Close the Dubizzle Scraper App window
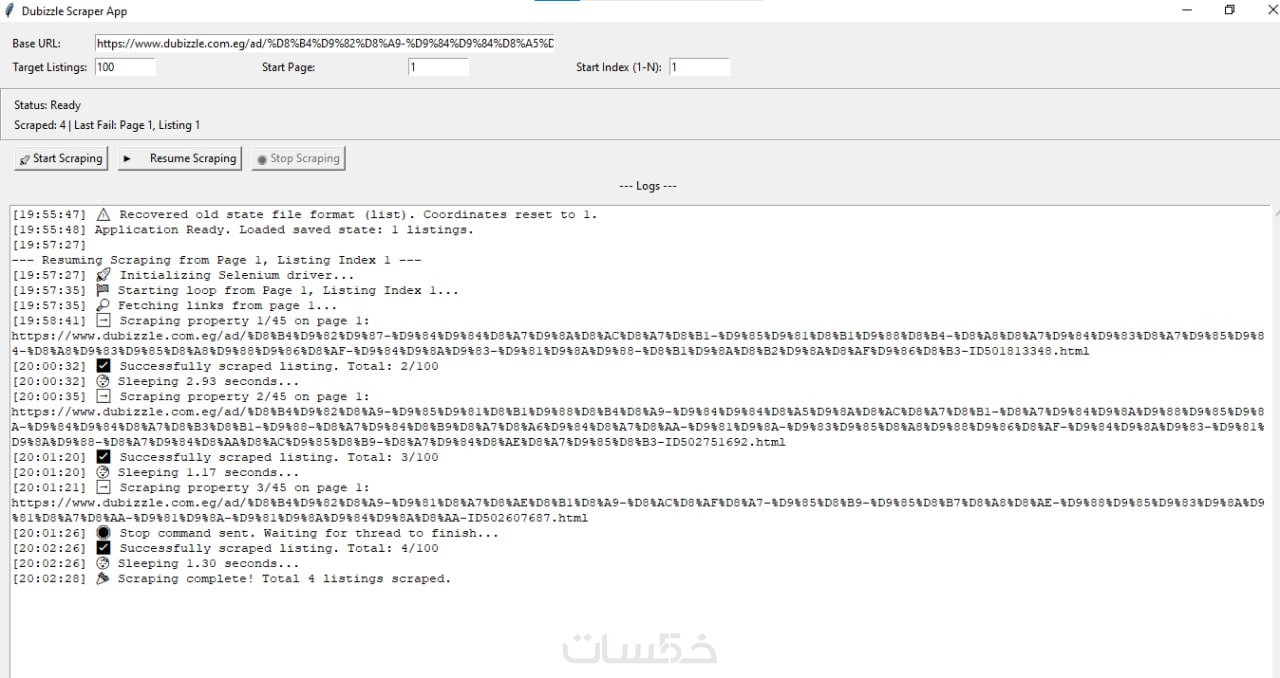Screen dimensions: 1280x678 pos(1272,10)
